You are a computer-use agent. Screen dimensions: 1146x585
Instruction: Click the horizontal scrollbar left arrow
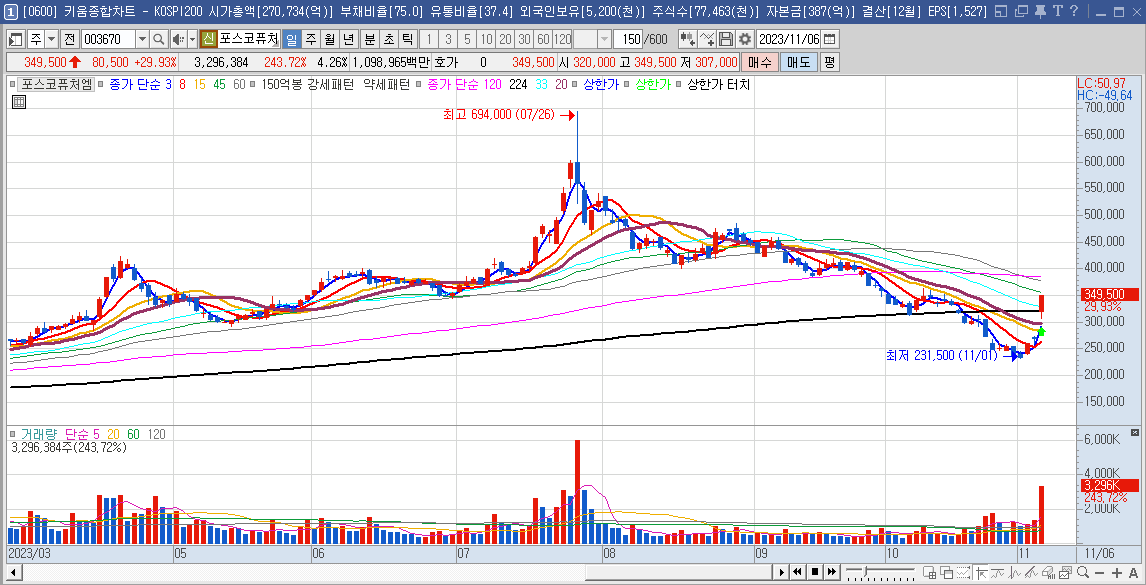[13, 572]
